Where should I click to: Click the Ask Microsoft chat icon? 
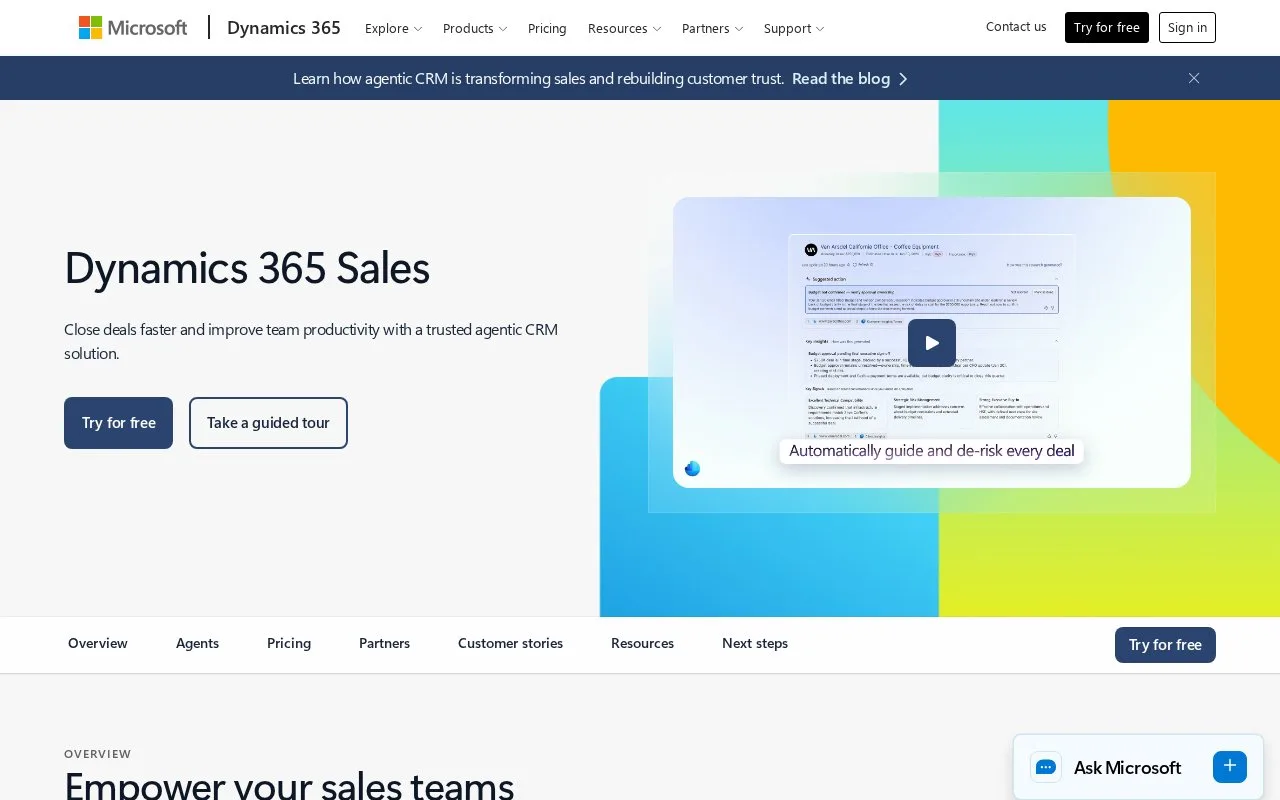tap(1046, 767)
